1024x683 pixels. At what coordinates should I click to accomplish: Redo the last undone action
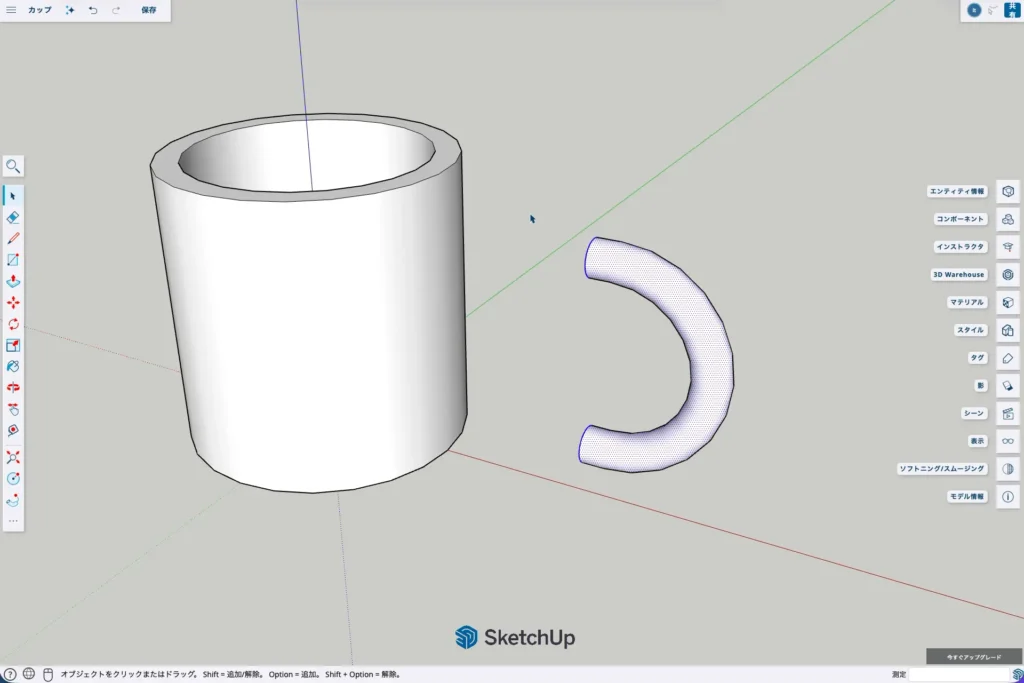coord(116,10)
